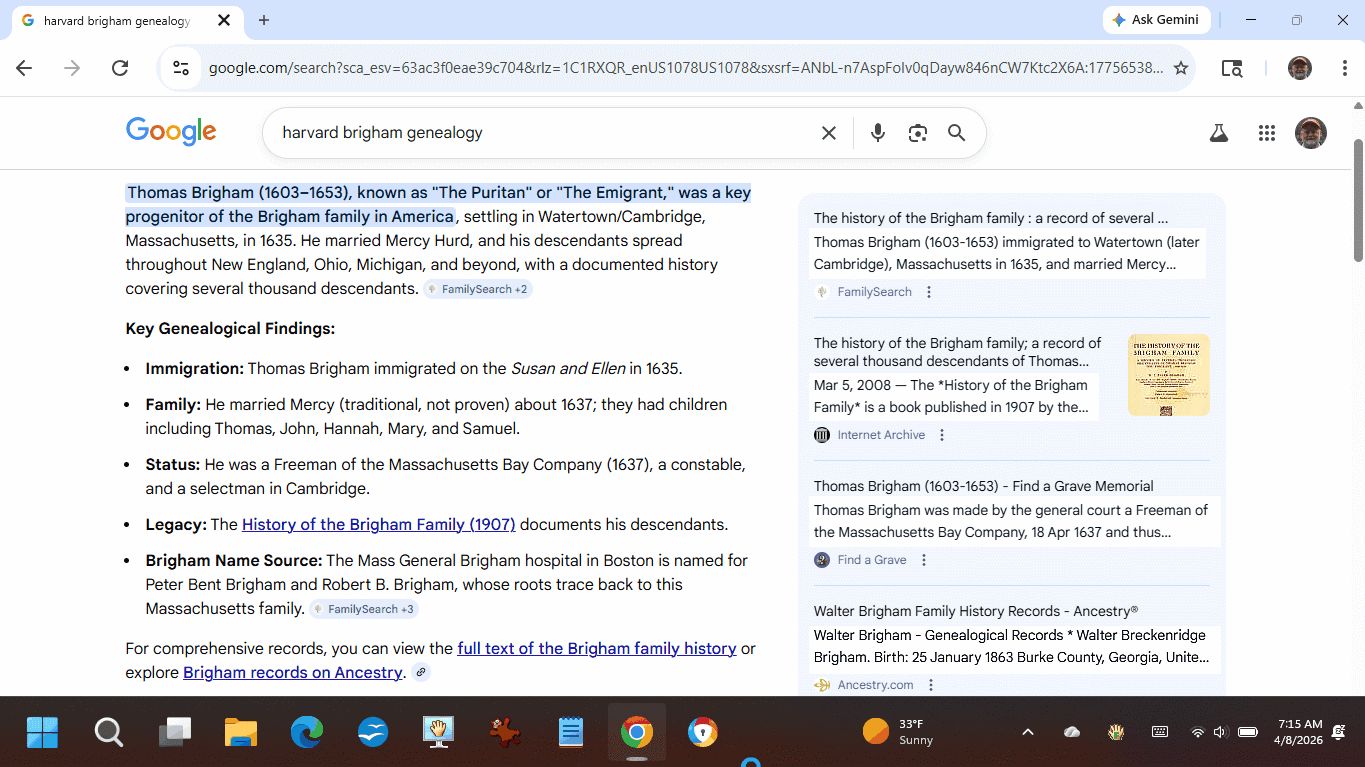The width and height of the screenshot is (1365, 767).
Task: Open a new browser tab
Action: [x=264, y=20]
